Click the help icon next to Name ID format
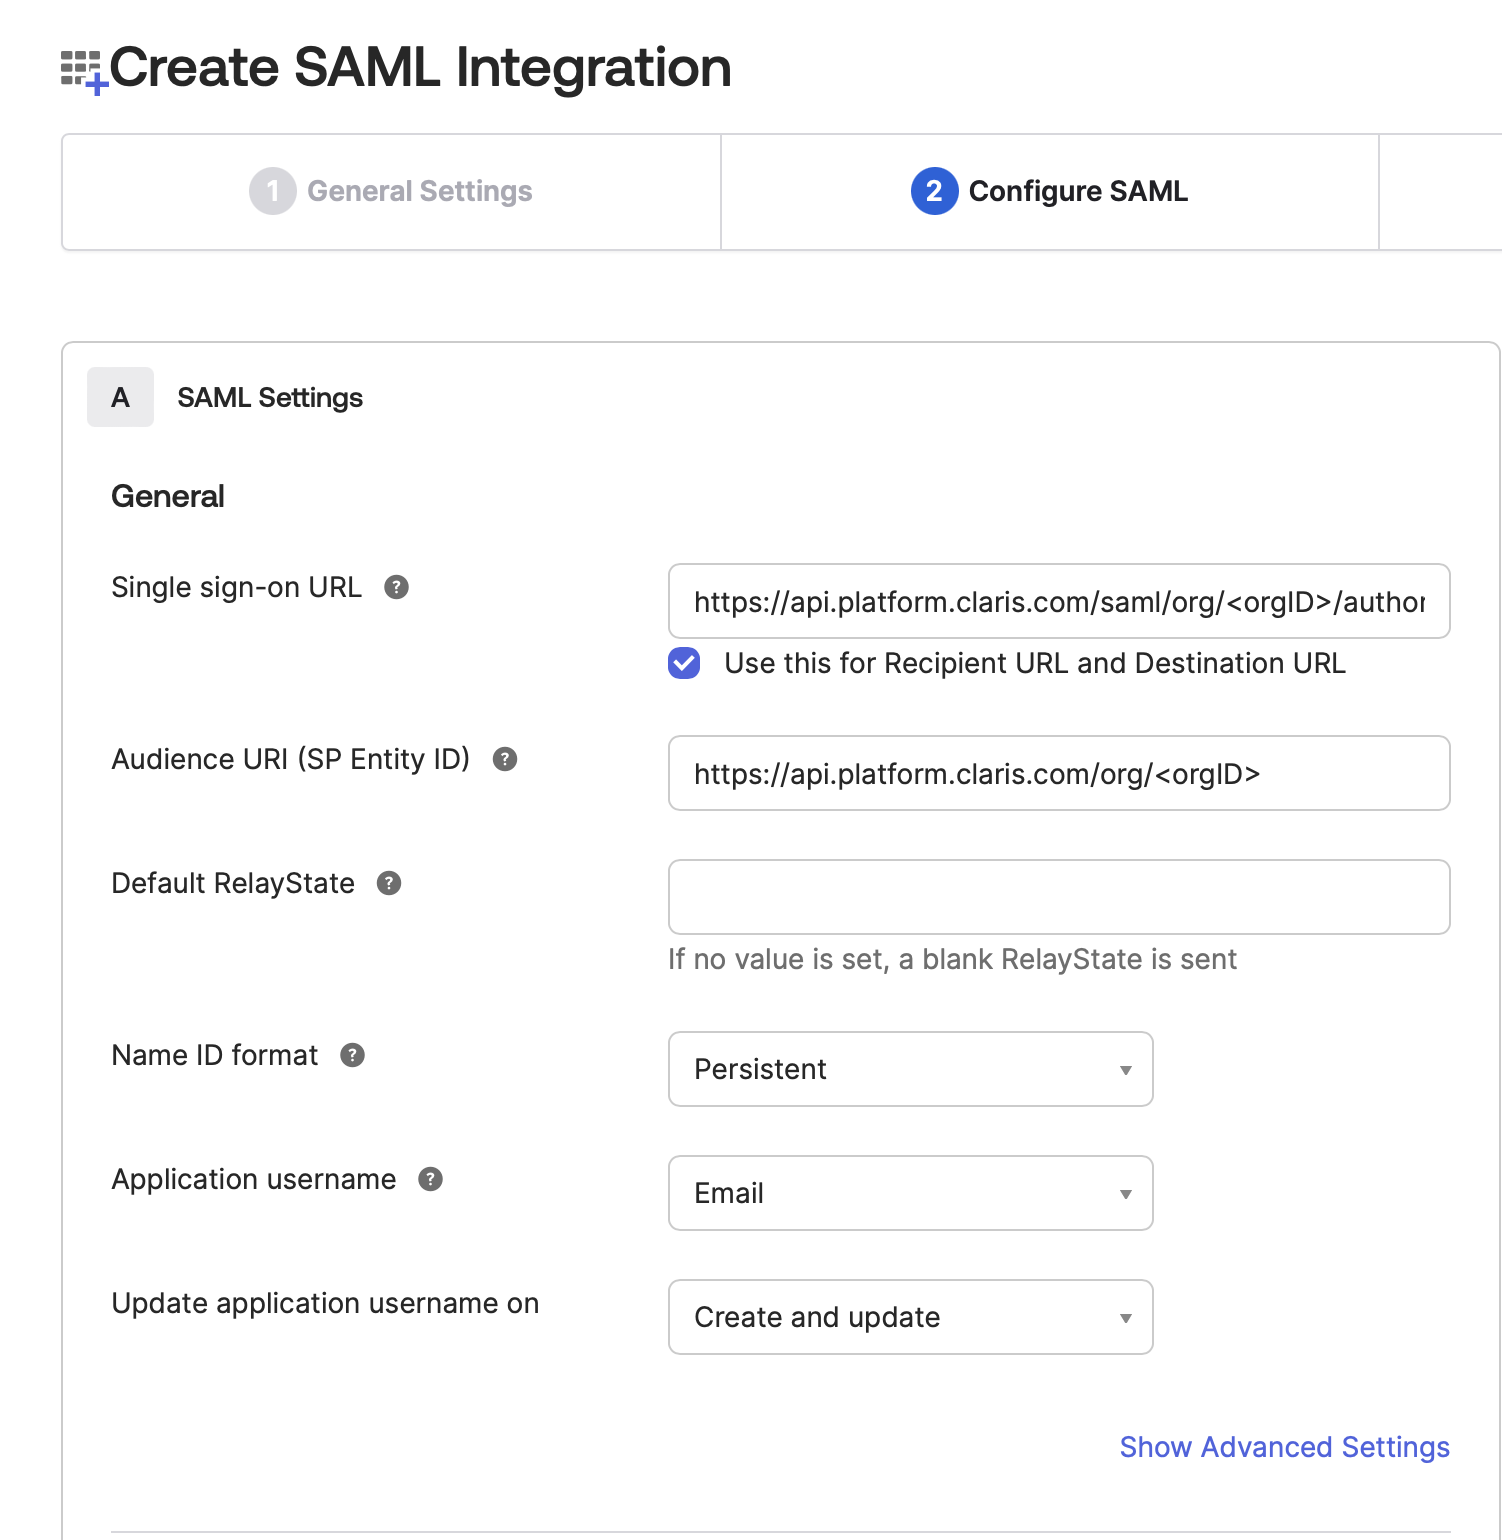 pos(351,1056)
